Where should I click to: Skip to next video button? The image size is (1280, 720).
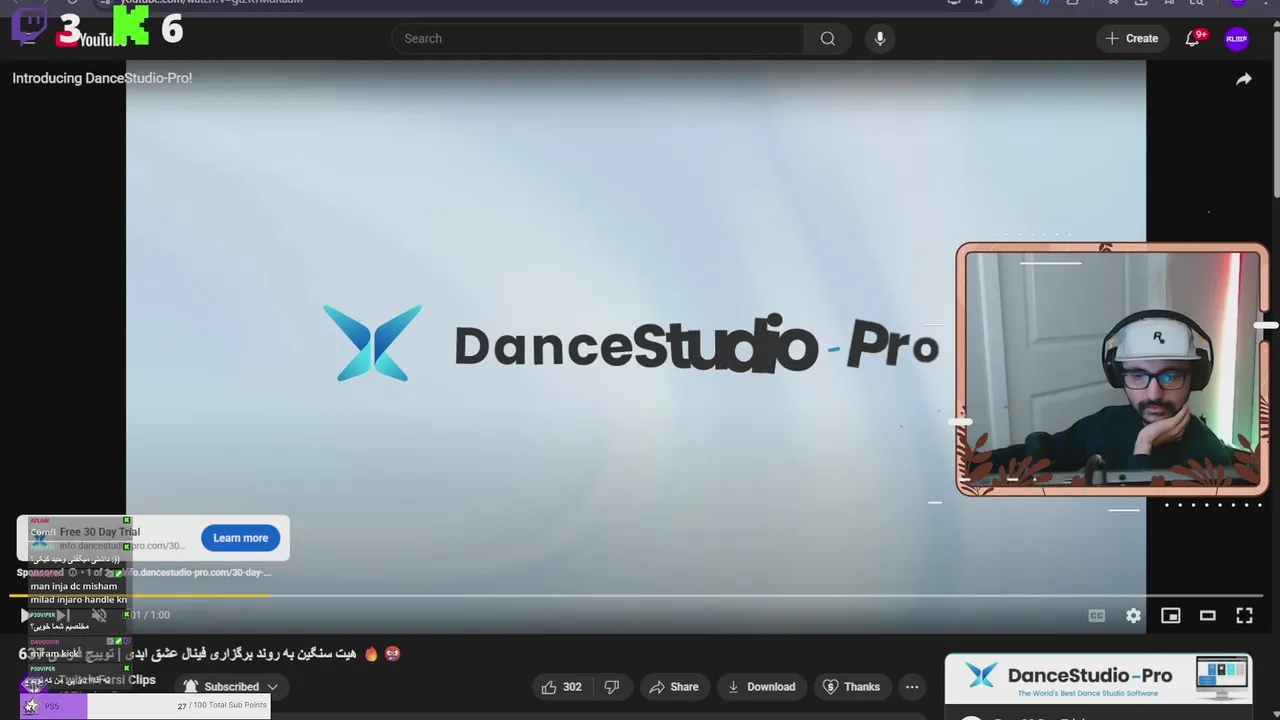click(x=62, y=615)
